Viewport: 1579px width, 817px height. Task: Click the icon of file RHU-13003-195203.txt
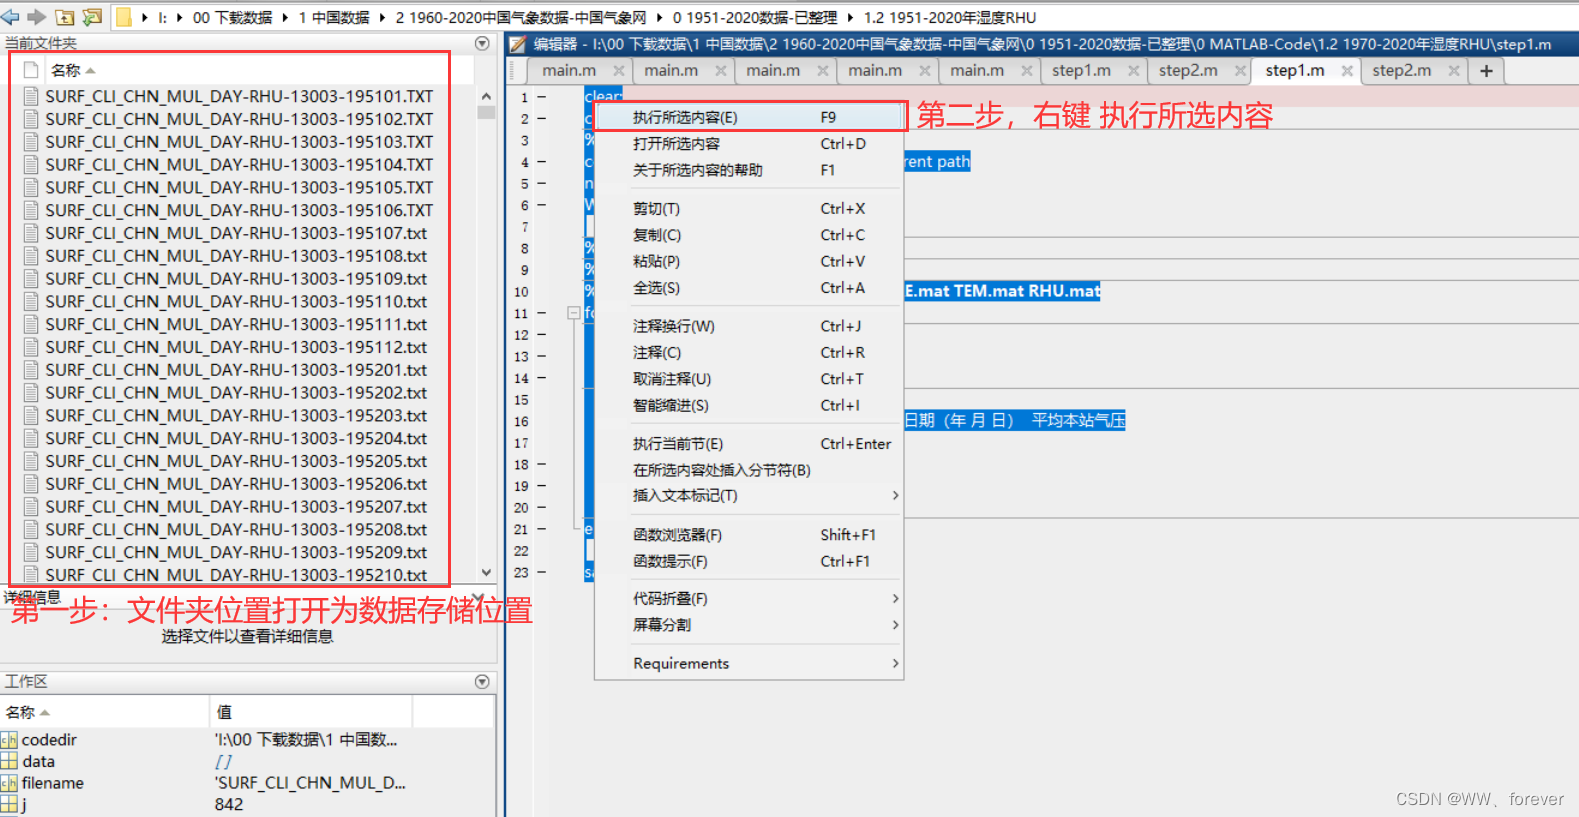pyautogui.click(x=31, y=416)
